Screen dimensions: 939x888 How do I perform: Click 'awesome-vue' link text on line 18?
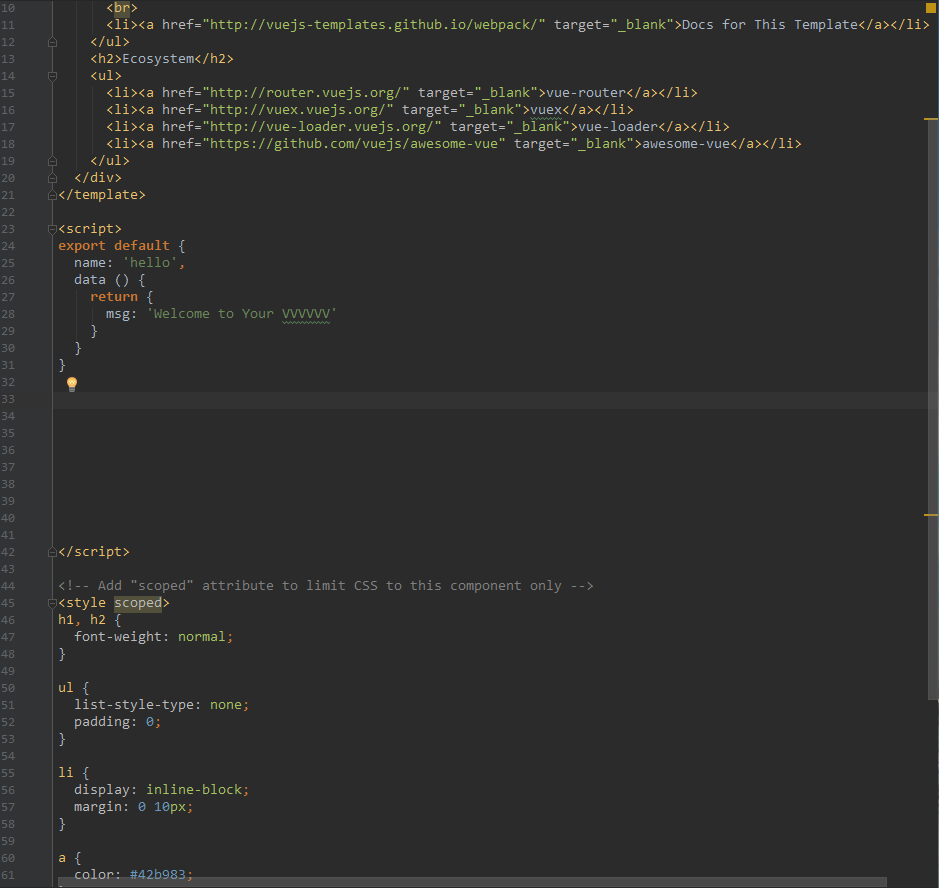(686, 144)
